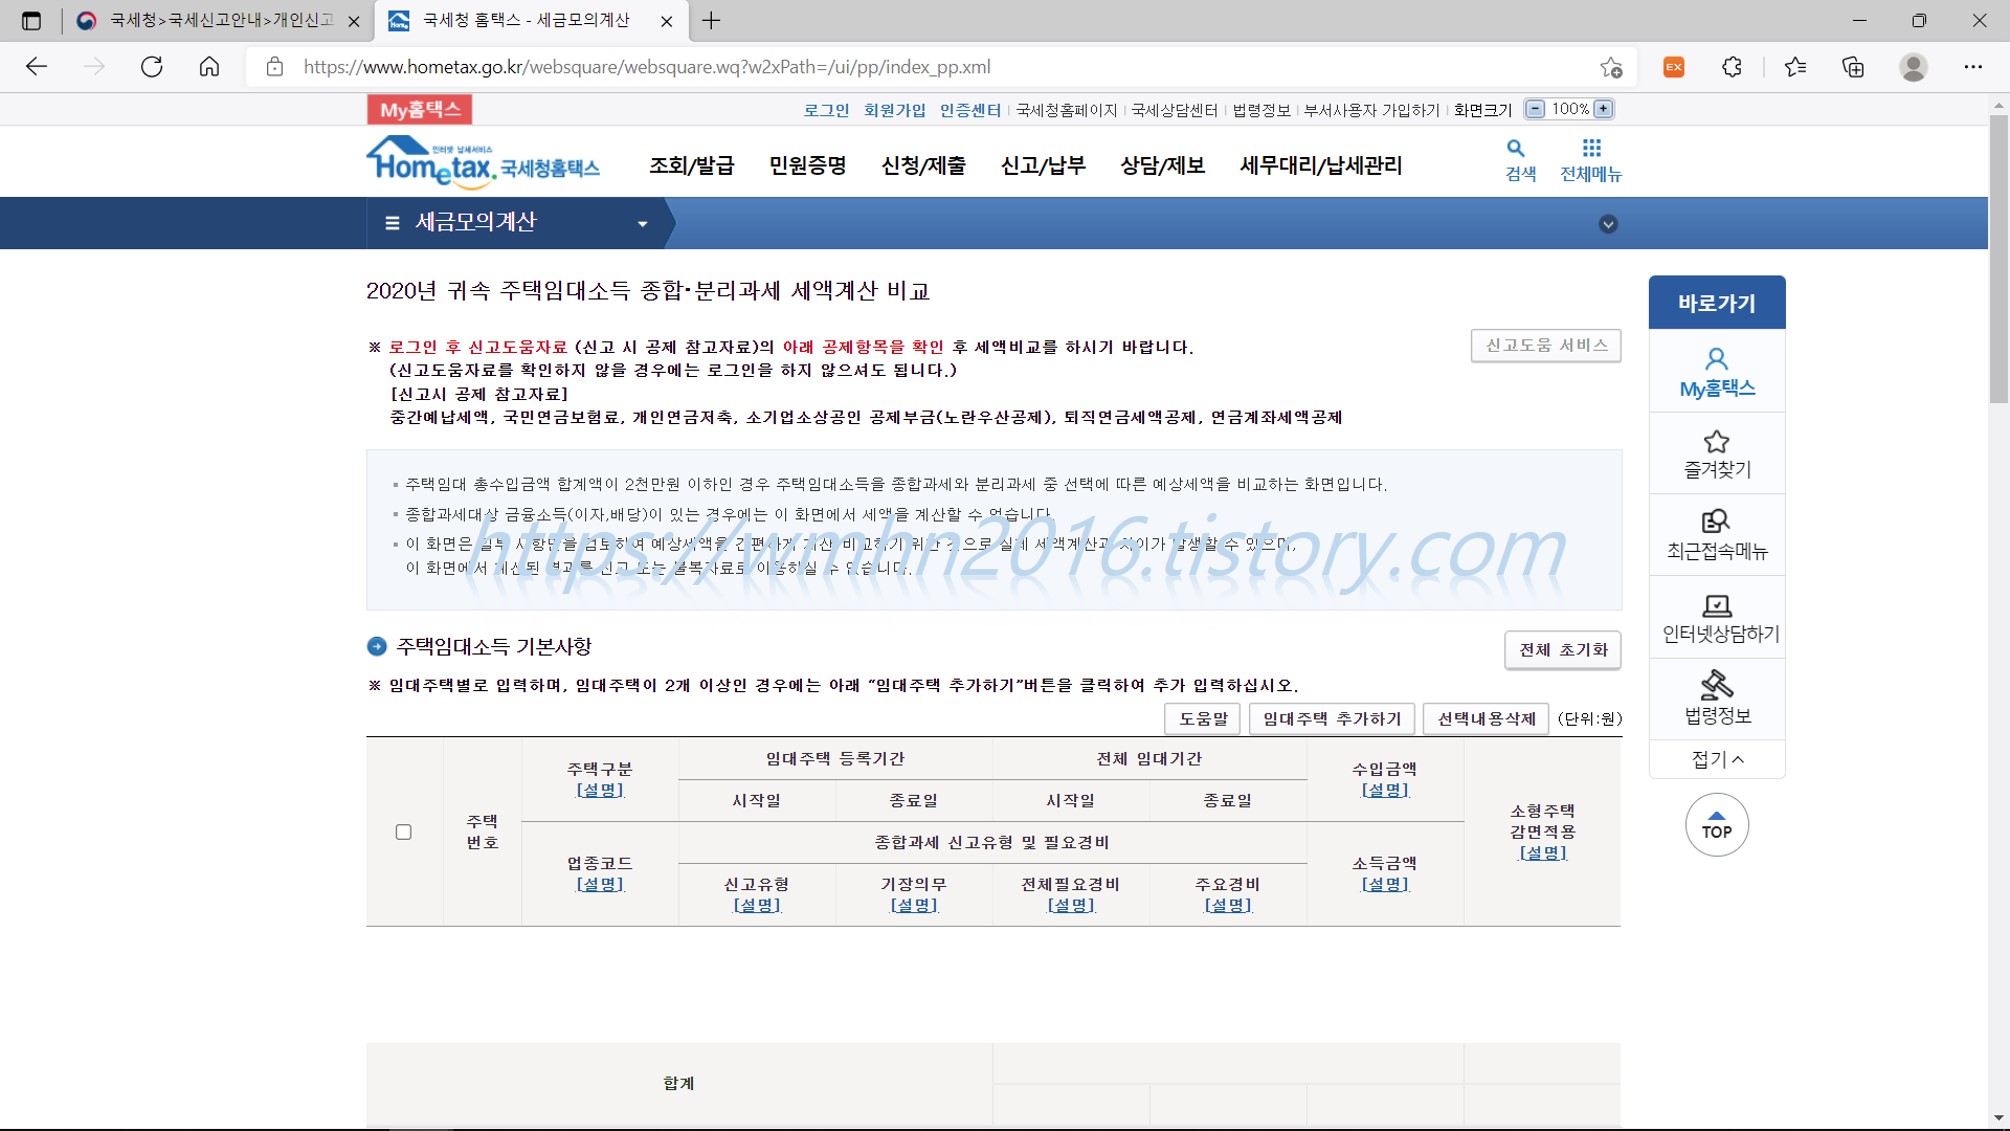Image resolution: width=2010 pixels, height=1131 pixels.
Task: Click the Hometax 국세청홈택스 logo
Action: click(x=483, y=163)
